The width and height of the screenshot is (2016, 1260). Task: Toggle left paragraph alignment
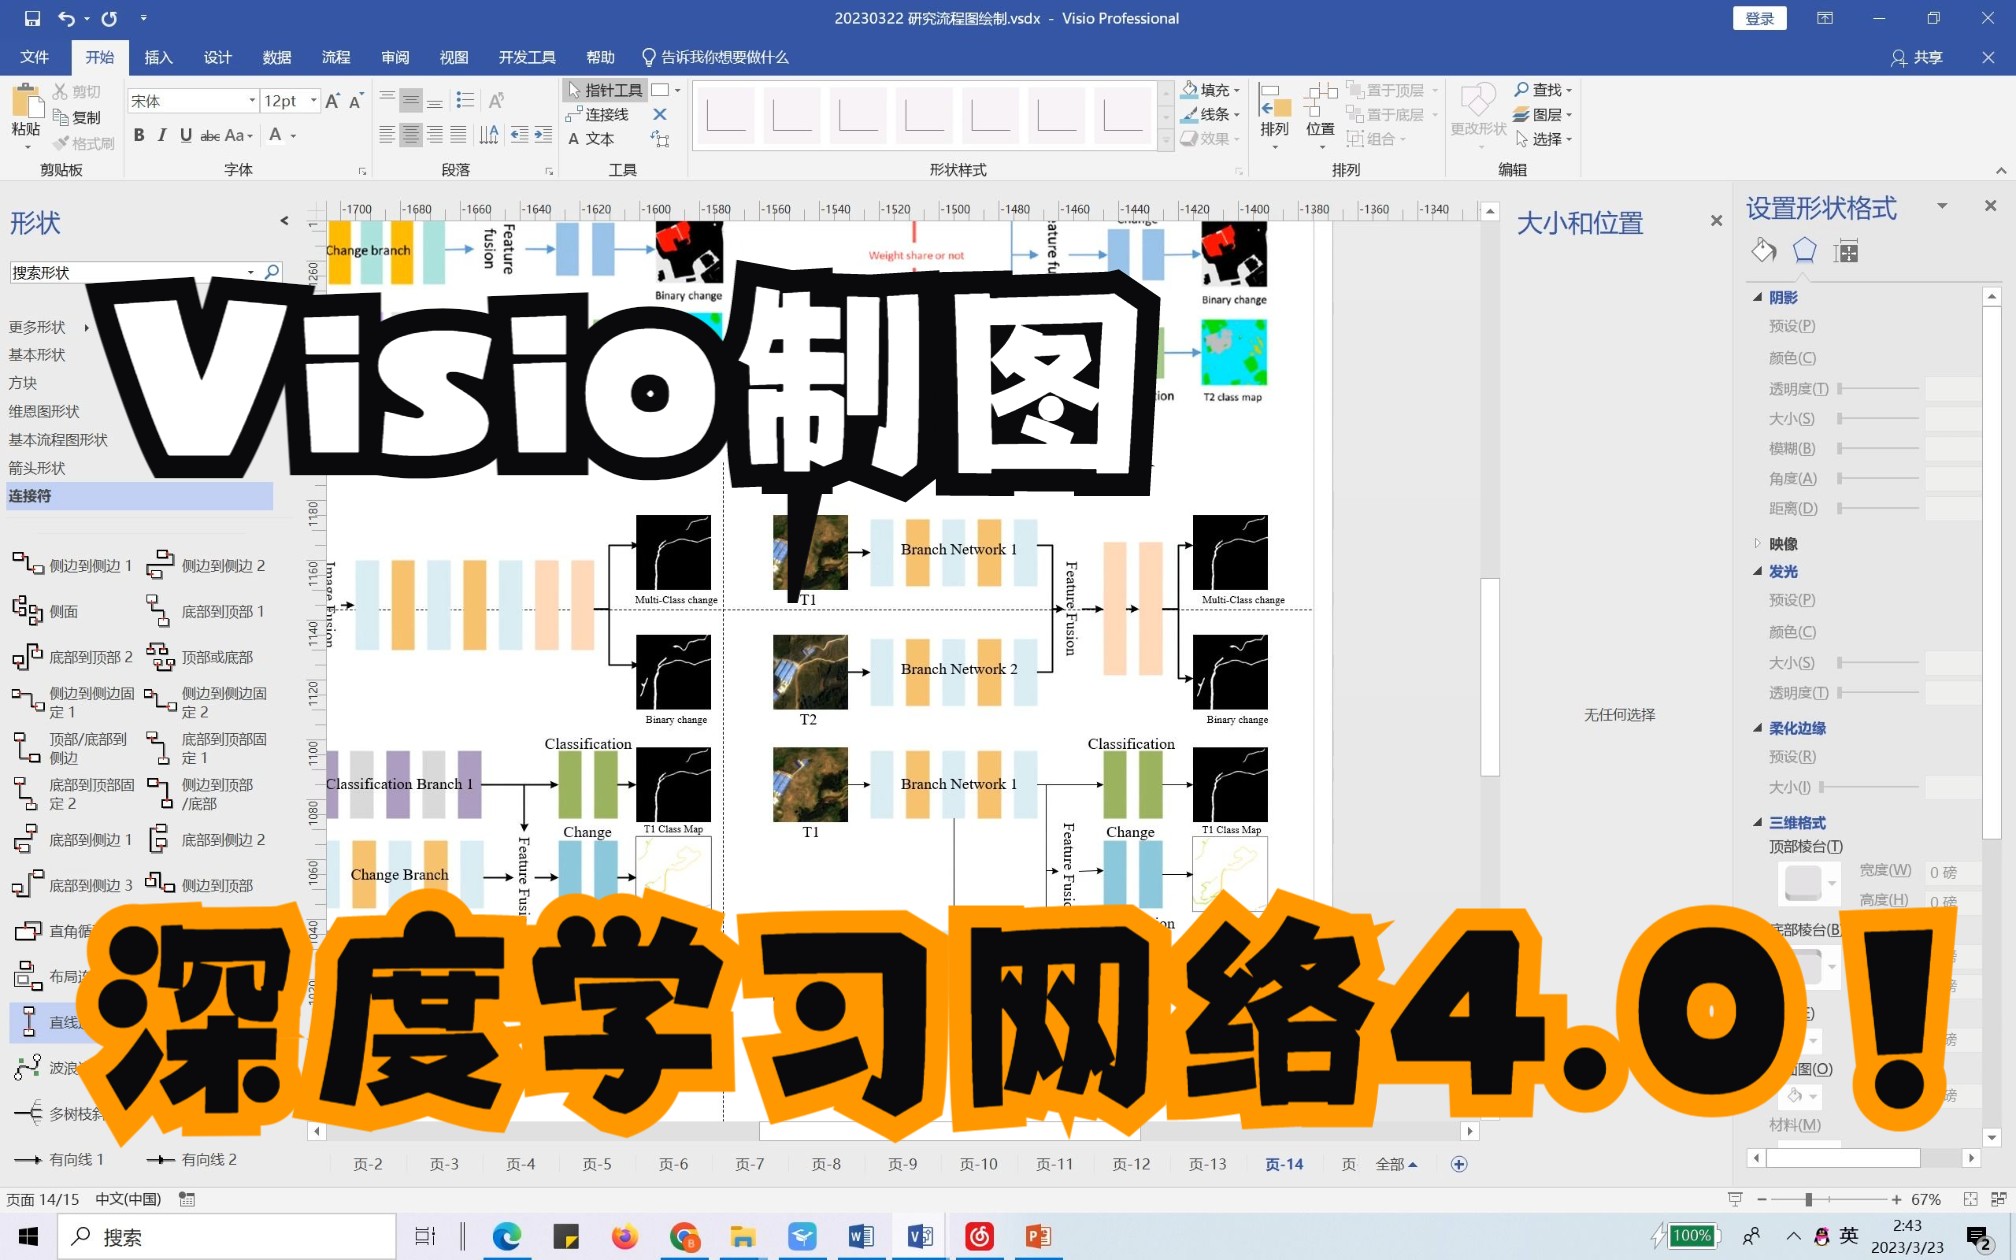pos(387,135)
